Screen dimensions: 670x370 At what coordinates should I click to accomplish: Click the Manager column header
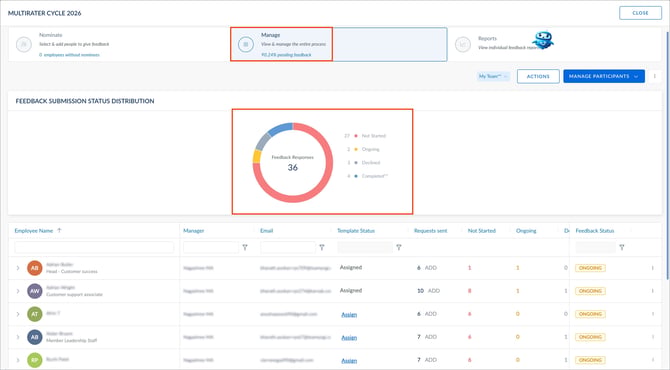coord(194,230)
